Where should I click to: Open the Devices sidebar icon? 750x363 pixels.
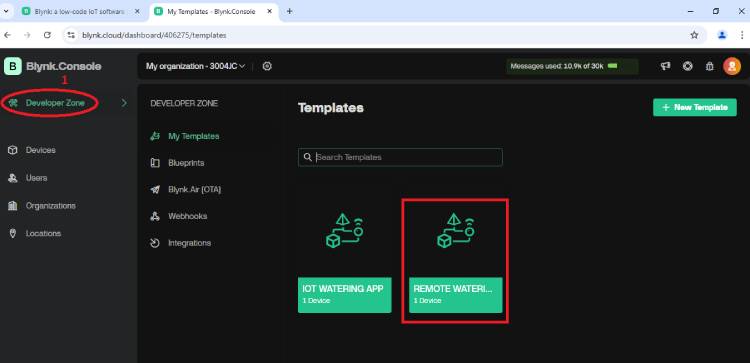(13, 150)
